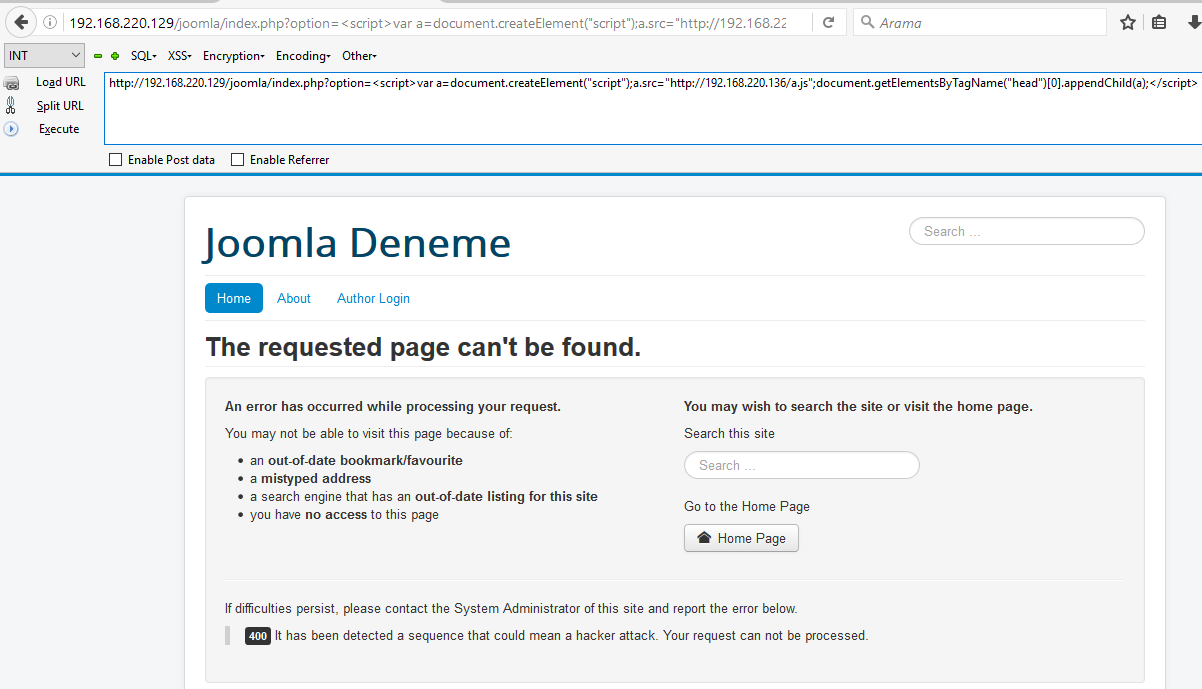Click the Joomla Deneme site title

[358, 243]
